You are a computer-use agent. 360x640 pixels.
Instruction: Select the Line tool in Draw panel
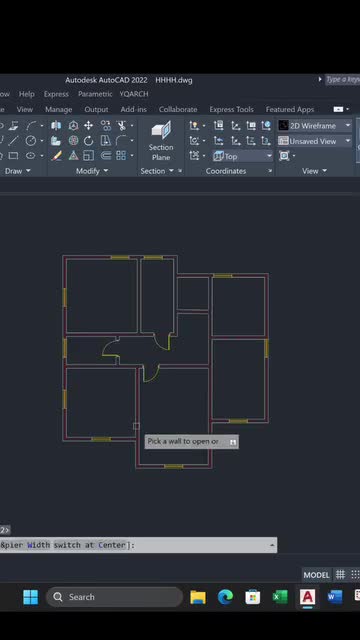click(13, 141)
